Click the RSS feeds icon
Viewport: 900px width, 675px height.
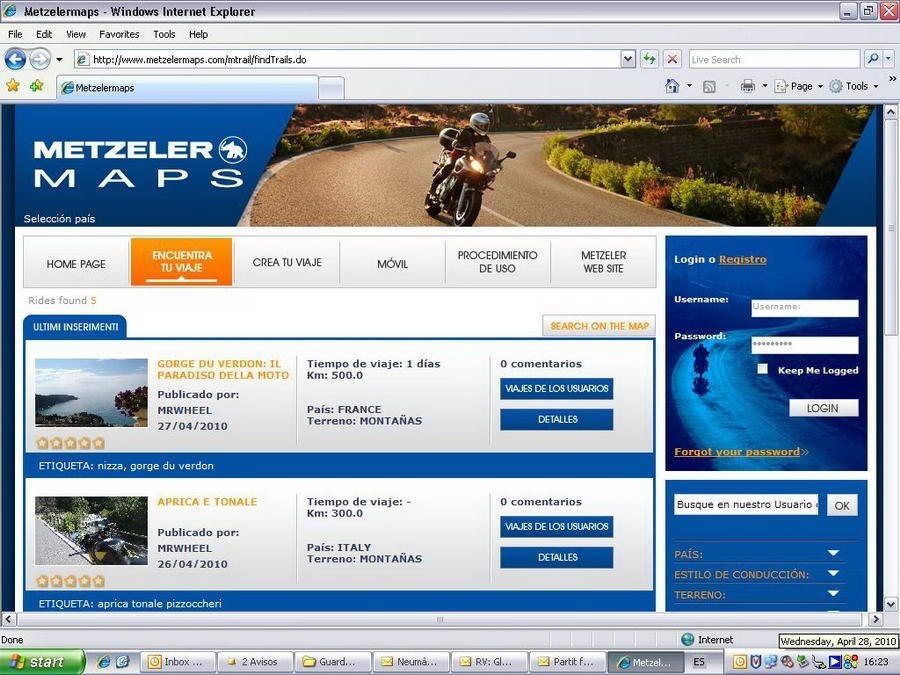tap(709, 87)
